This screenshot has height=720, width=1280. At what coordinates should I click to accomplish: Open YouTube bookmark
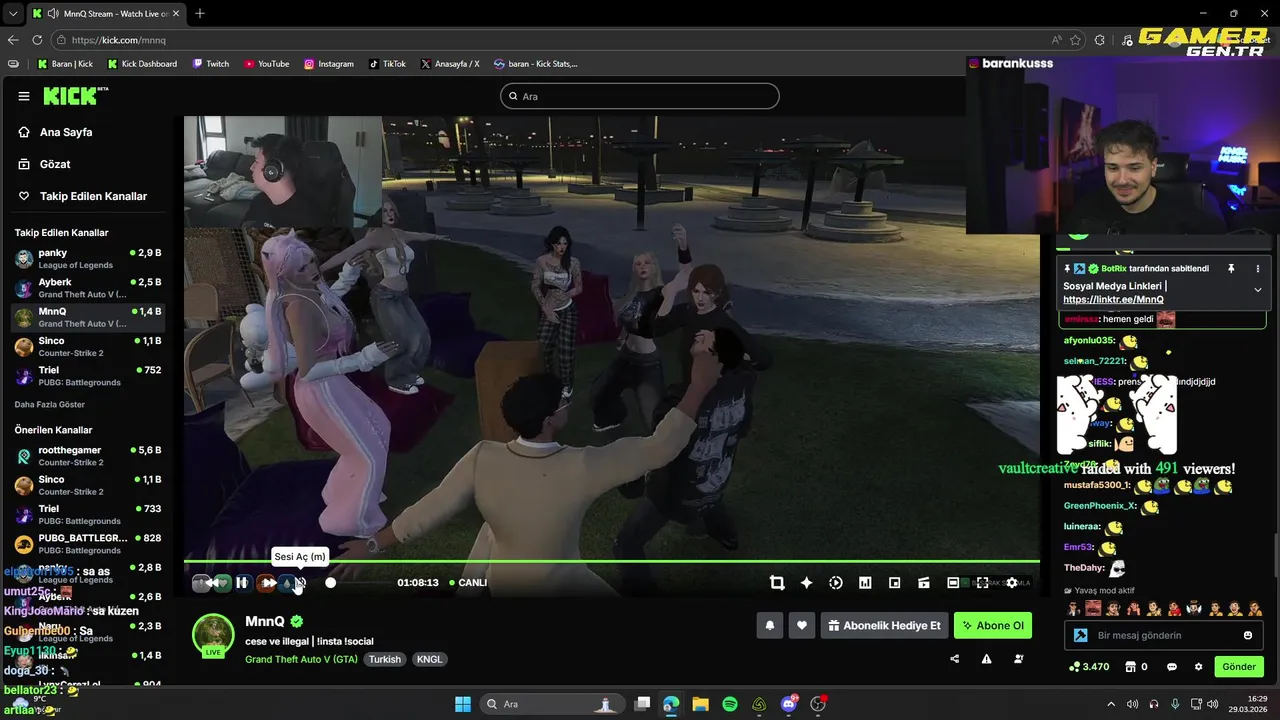266,64
